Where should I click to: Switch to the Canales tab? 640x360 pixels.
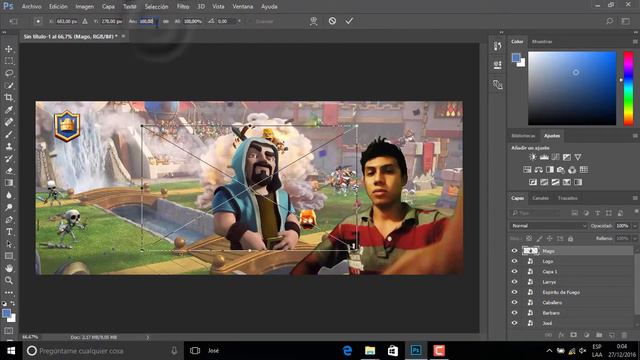tap(540, 198)
